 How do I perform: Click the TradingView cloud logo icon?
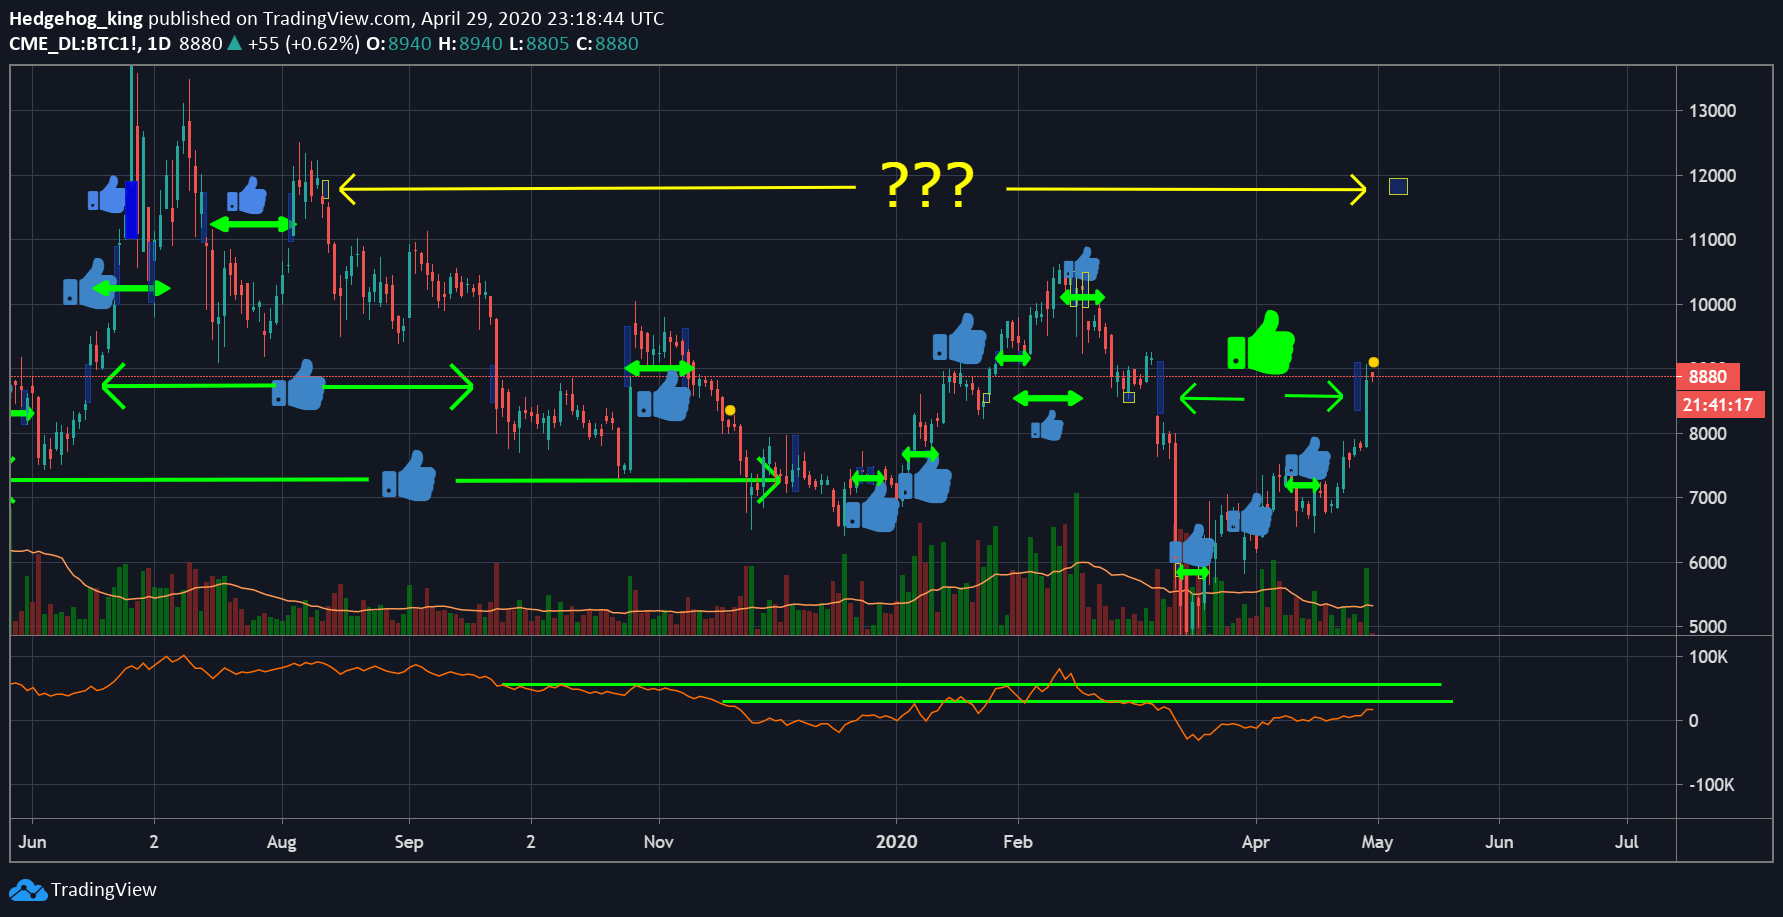(x=28, y=890)
